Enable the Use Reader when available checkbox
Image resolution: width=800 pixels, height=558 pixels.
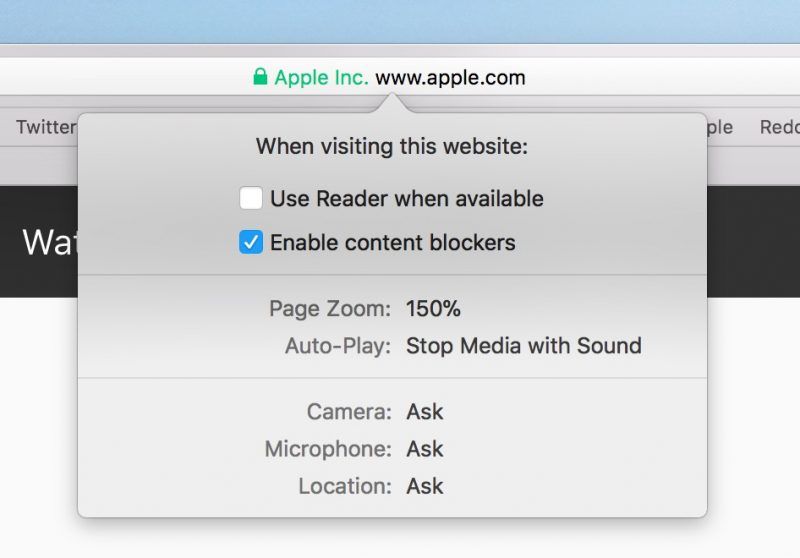[251, 199]
